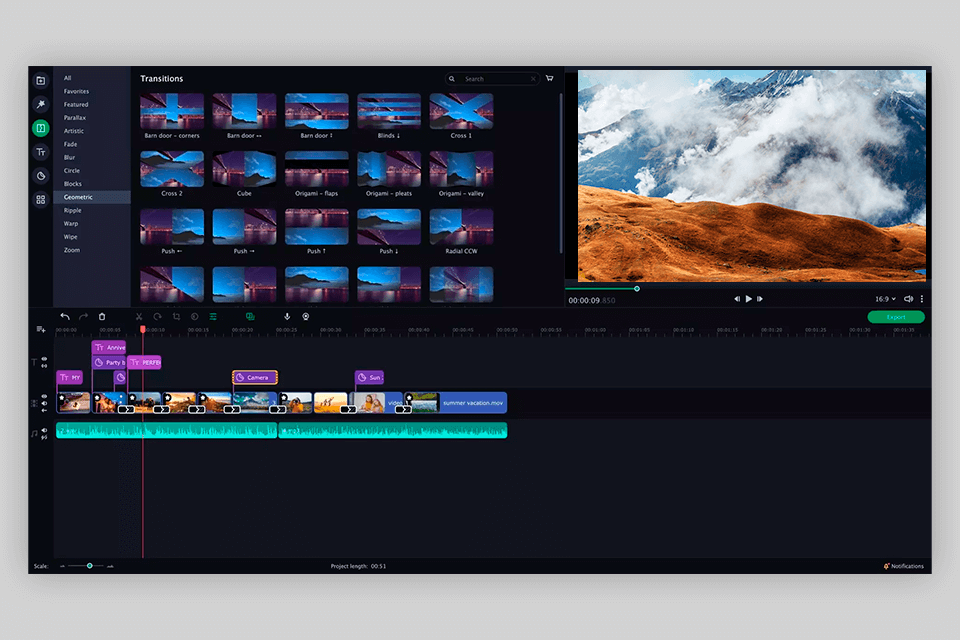This screenshot has width=960, height=640.
Task: Rotate the clip using the rotate icon
Action: coord(157,317)
